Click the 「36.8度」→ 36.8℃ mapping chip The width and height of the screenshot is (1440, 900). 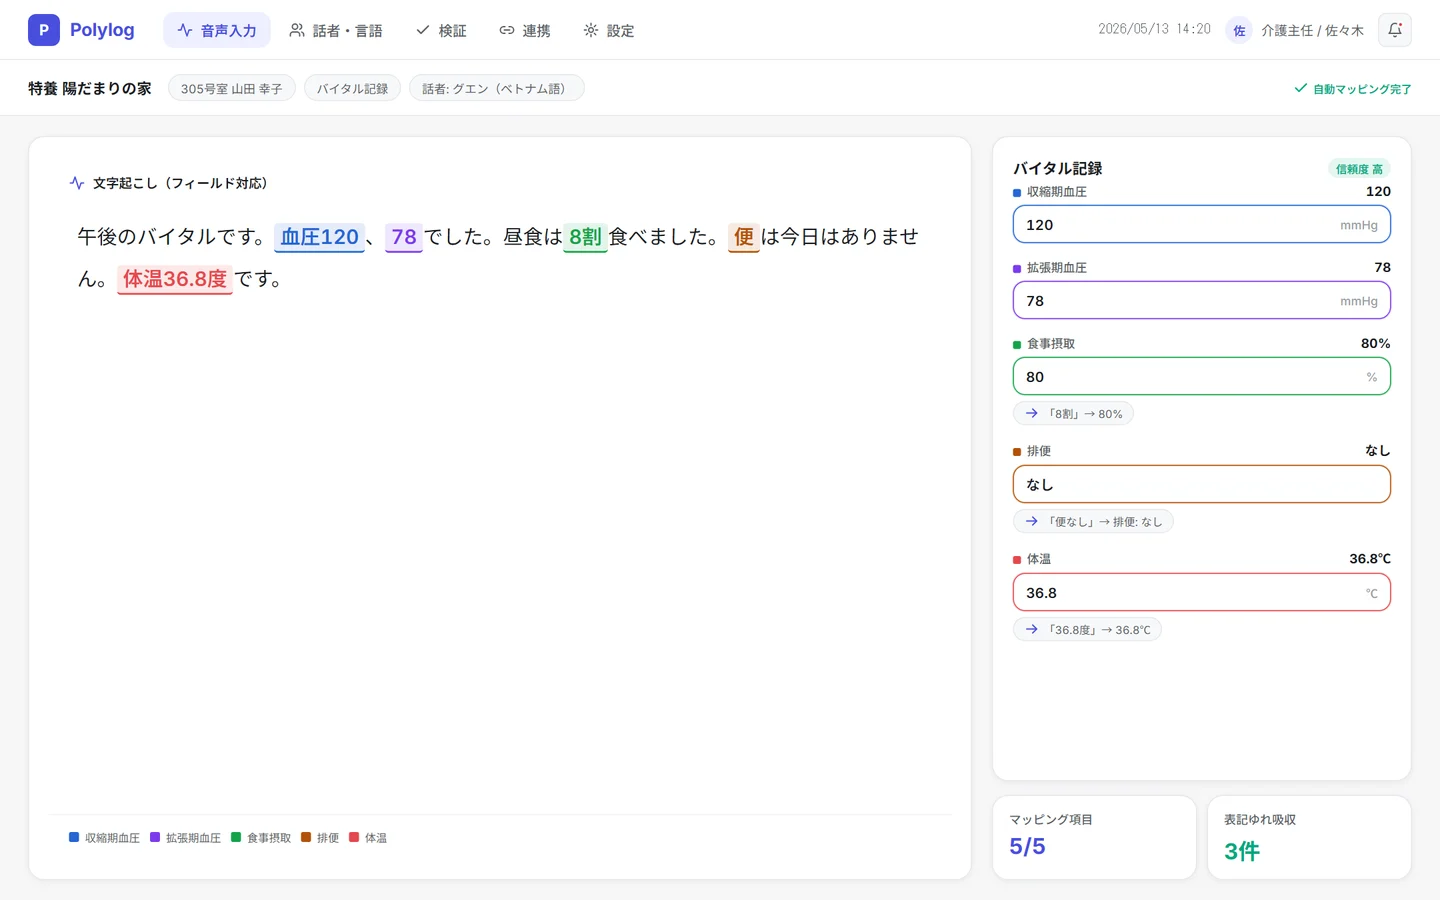(x=1087, y=629)
